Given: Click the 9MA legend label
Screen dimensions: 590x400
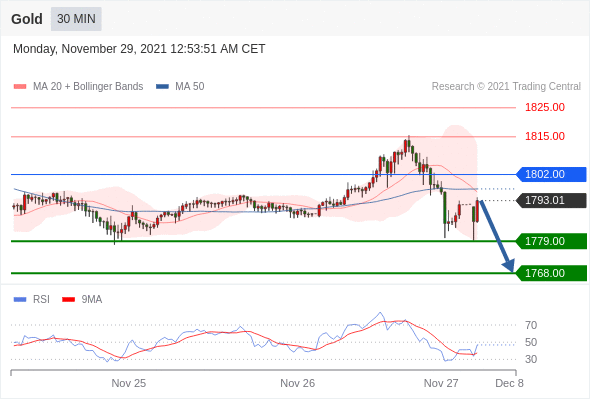Looking at the screenshot, I should tap(92, 300).
